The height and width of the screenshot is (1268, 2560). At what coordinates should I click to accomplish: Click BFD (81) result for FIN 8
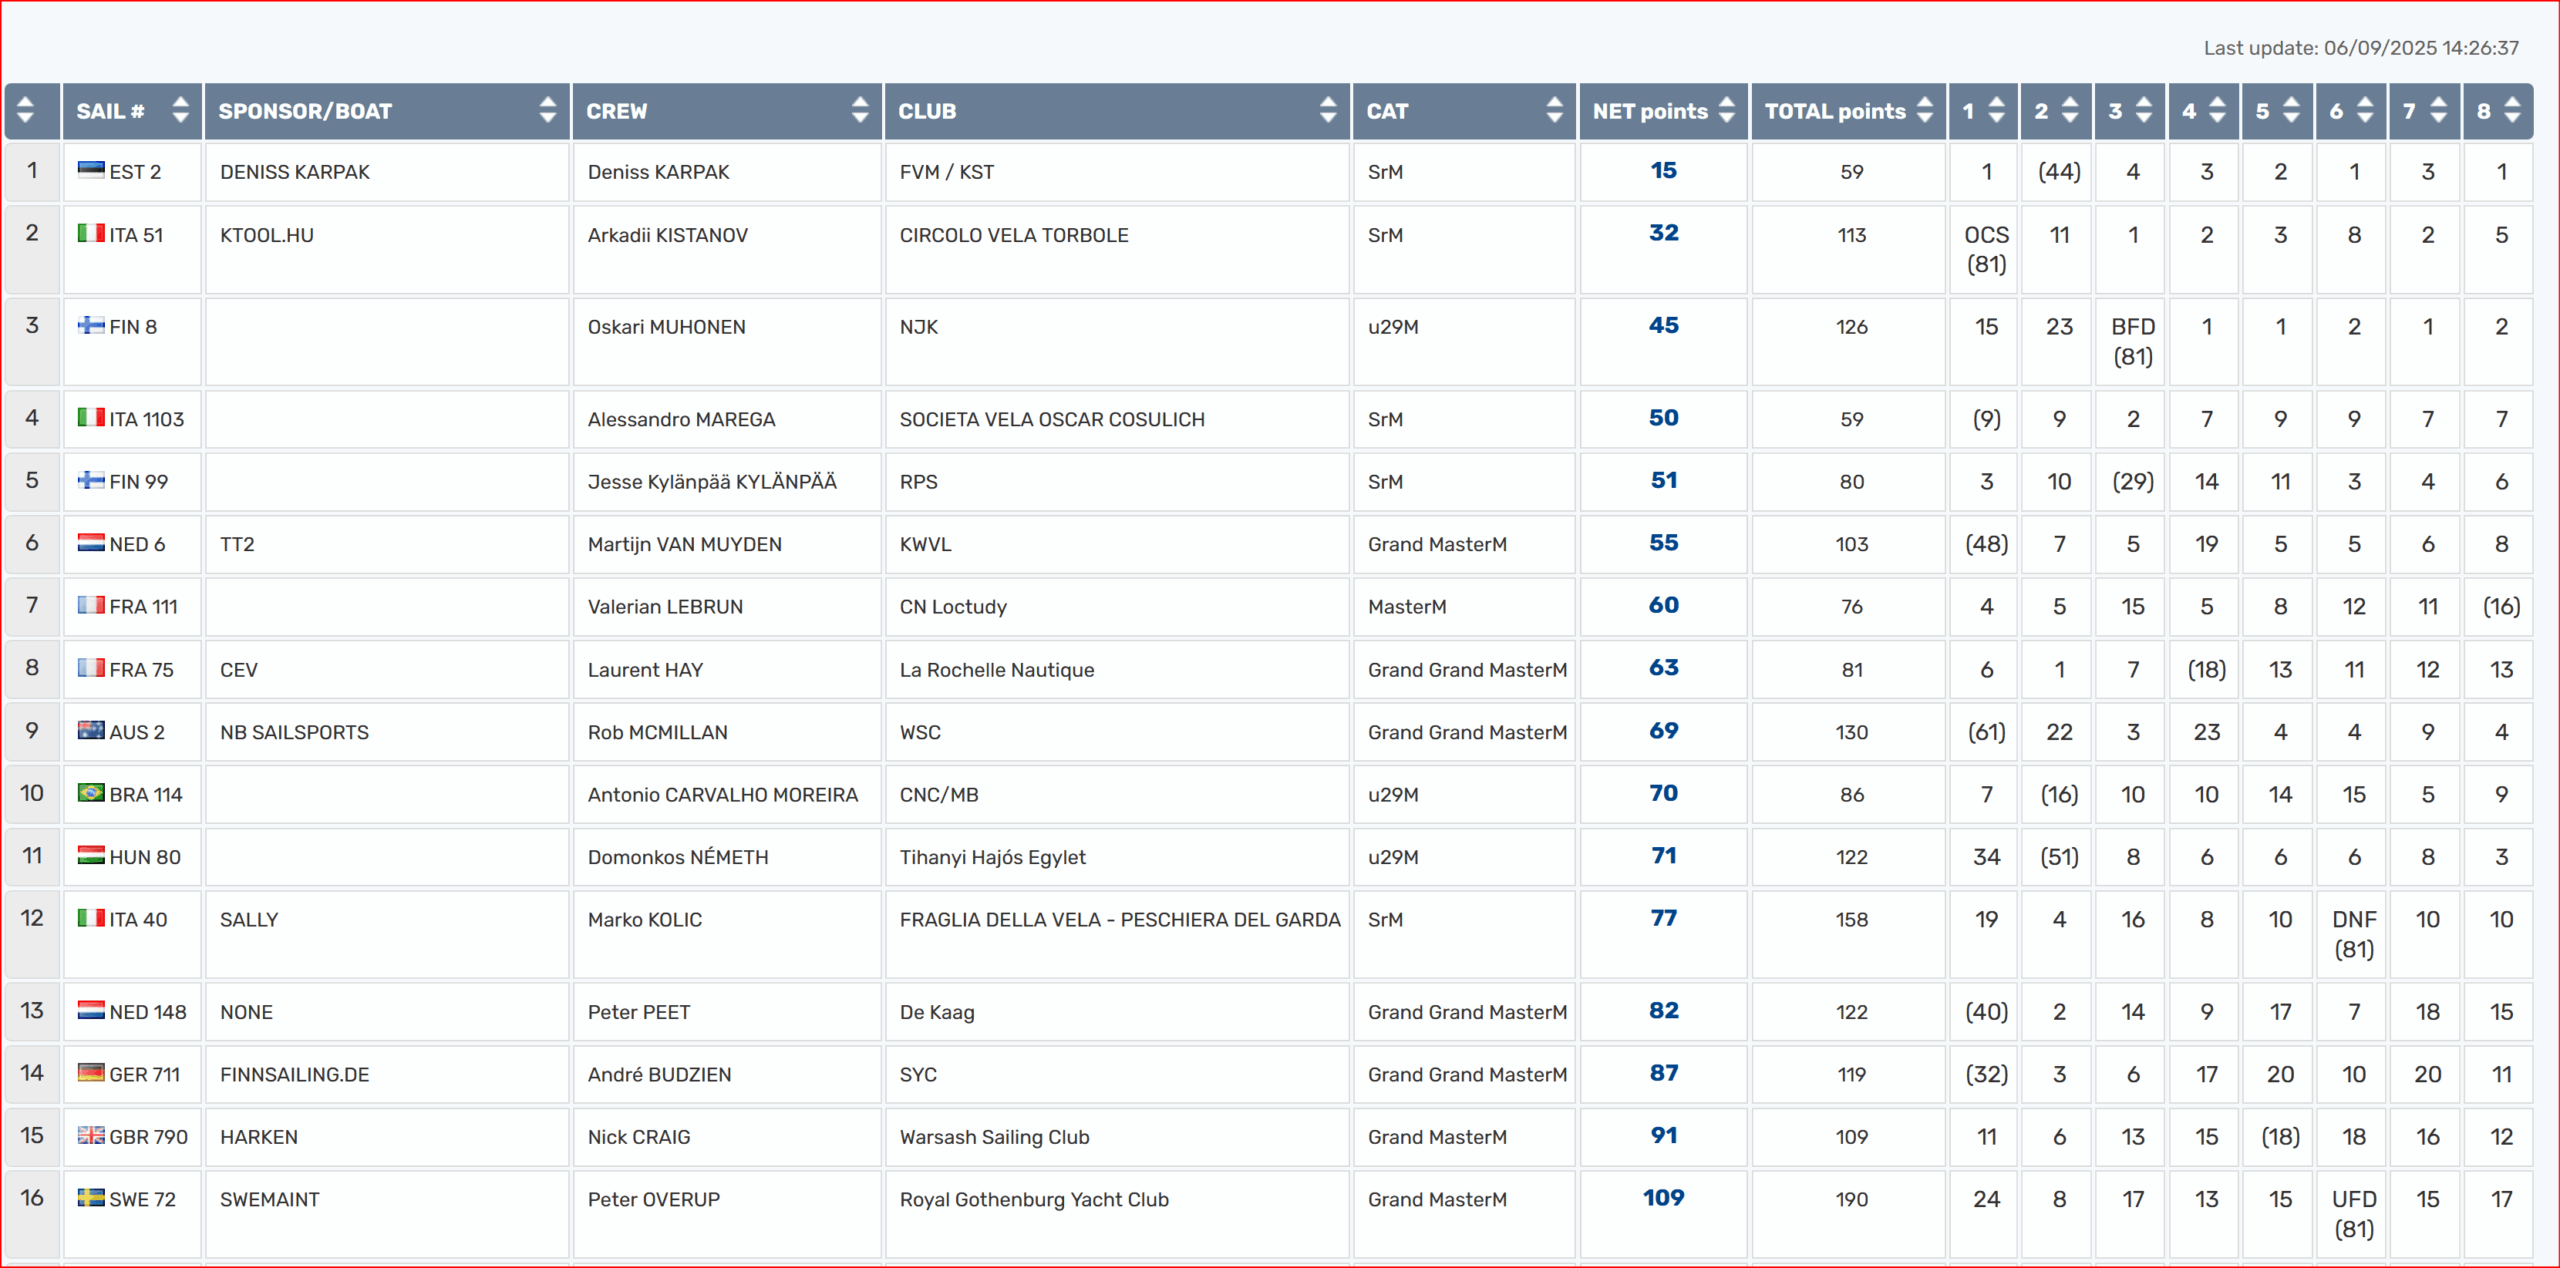tap(2133, 342)
